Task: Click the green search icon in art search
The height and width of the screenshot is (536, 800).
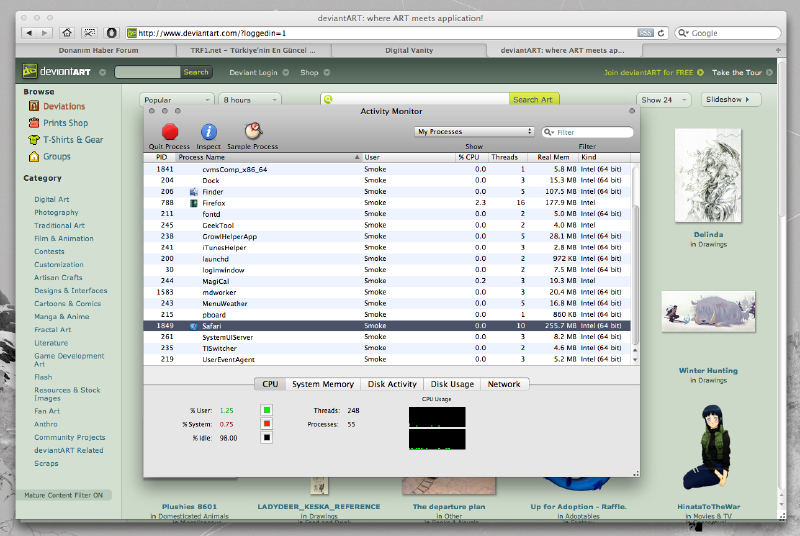Action: [x=328, y=99]
